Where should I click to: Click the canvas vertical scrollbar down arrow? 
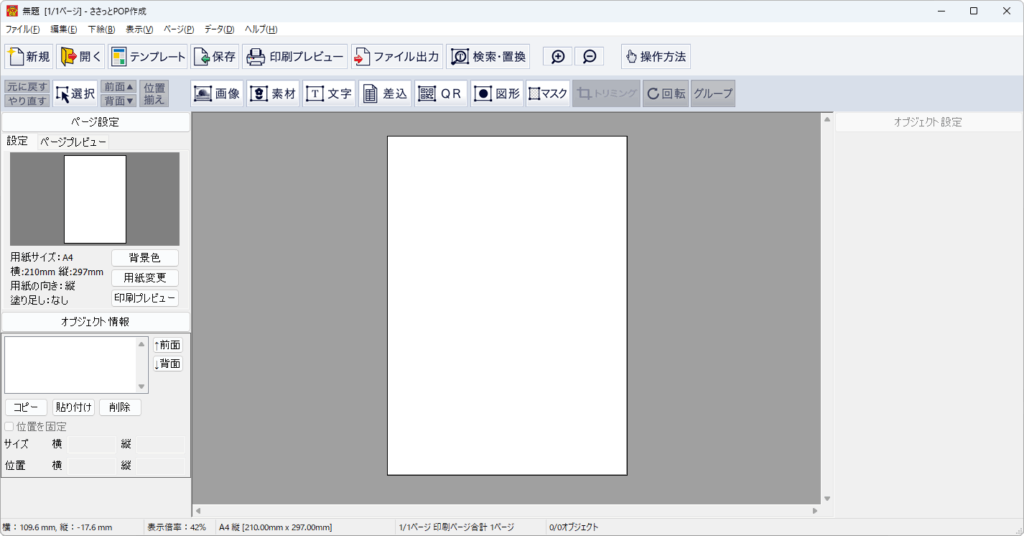[x=827, y=498]
